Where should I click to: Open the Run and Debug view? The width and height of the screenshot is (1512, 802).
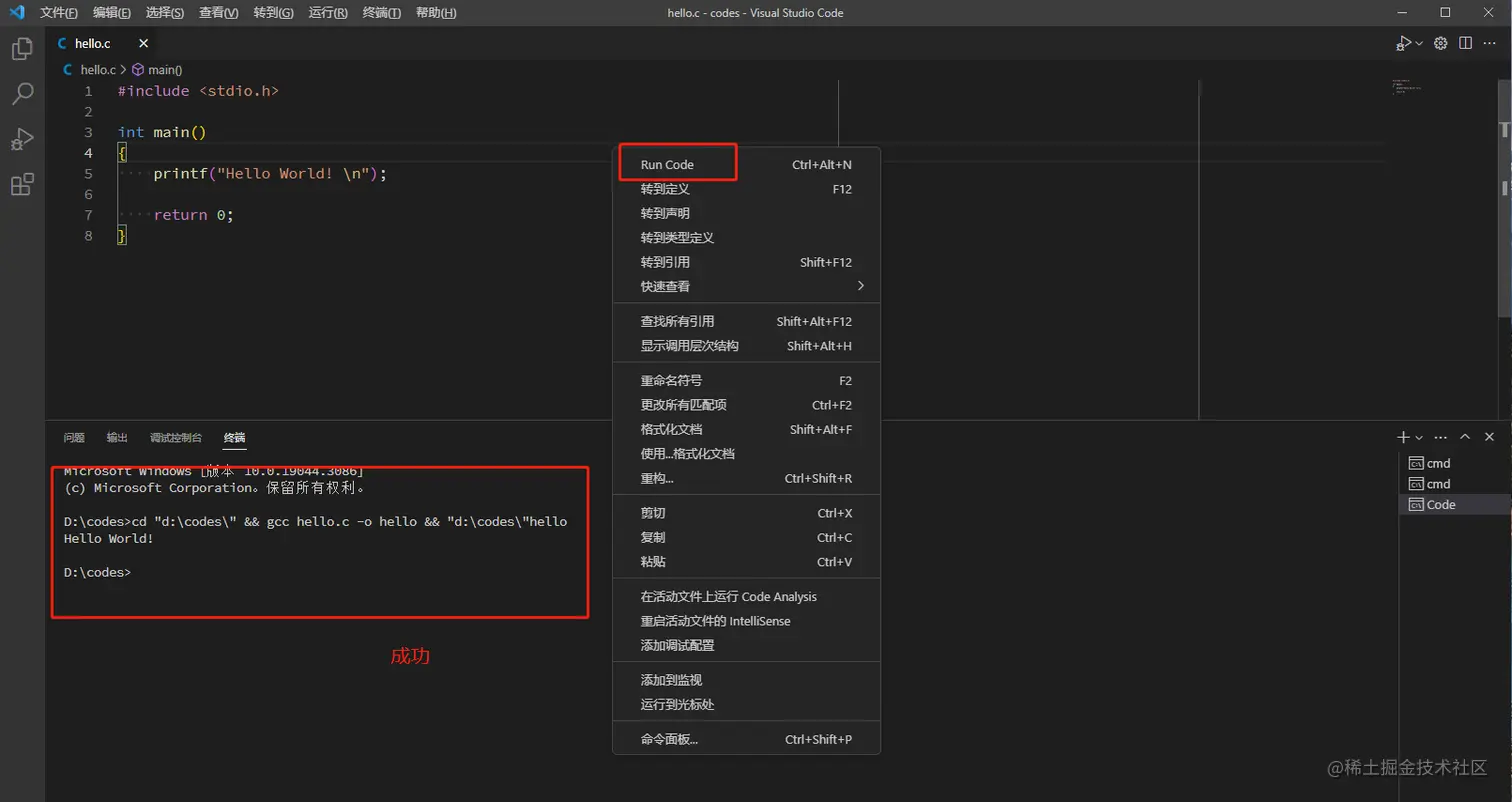click(22, 139)
